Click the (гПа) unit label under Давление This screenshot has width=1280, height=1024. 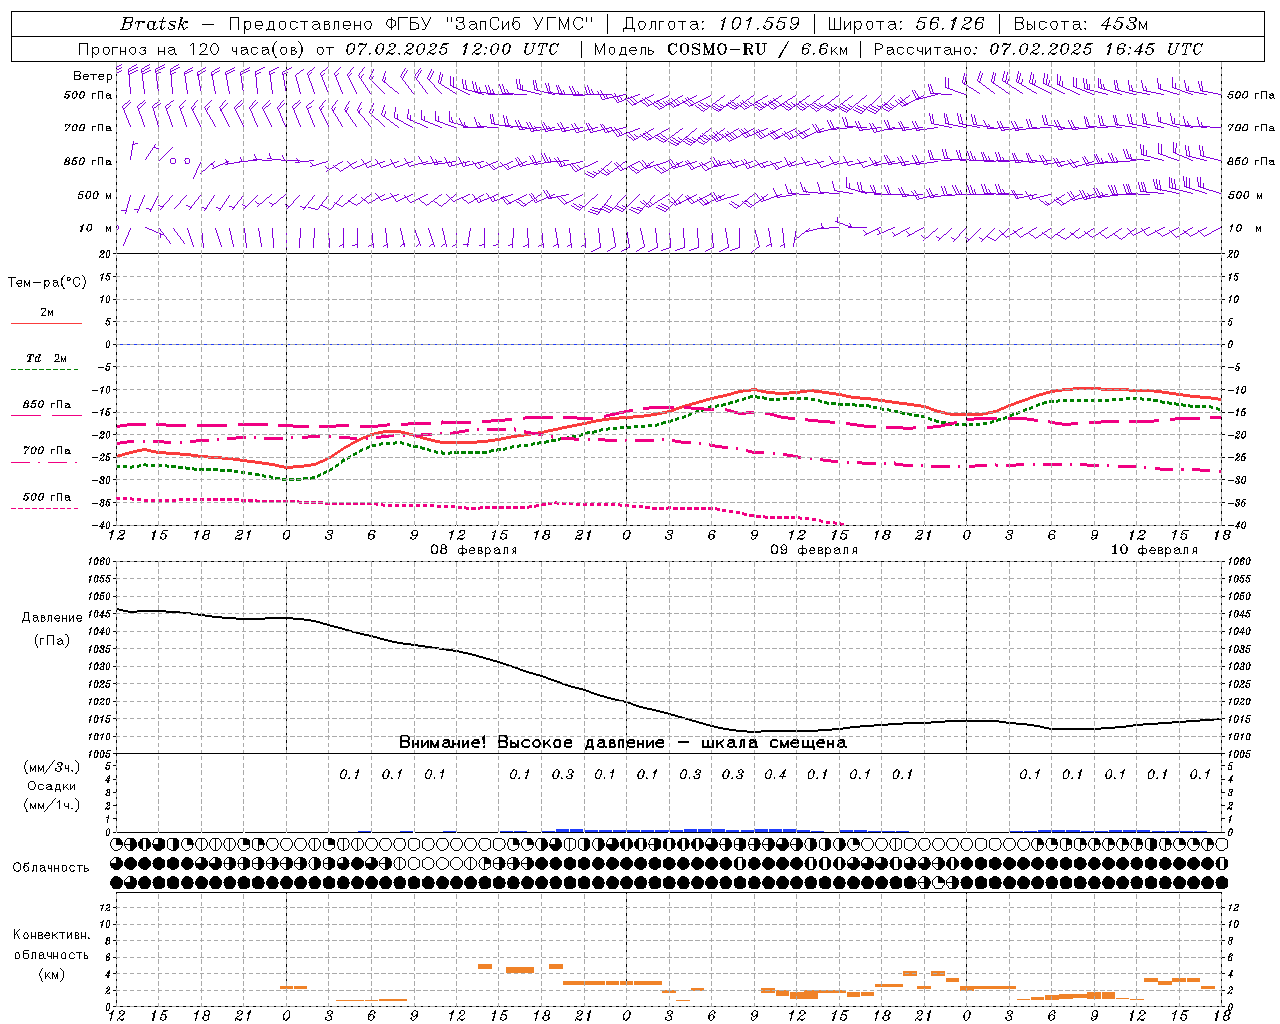(x=52, y=640)
